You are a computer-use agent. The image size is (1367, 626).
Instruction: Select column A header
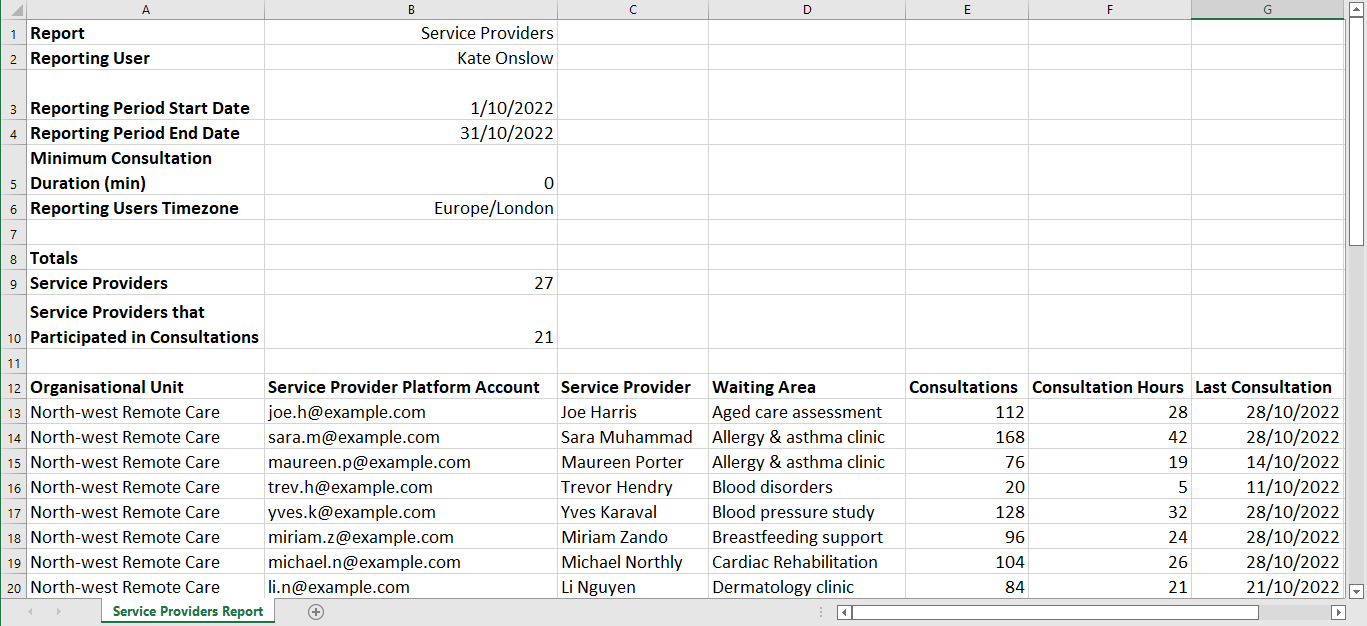145,9
